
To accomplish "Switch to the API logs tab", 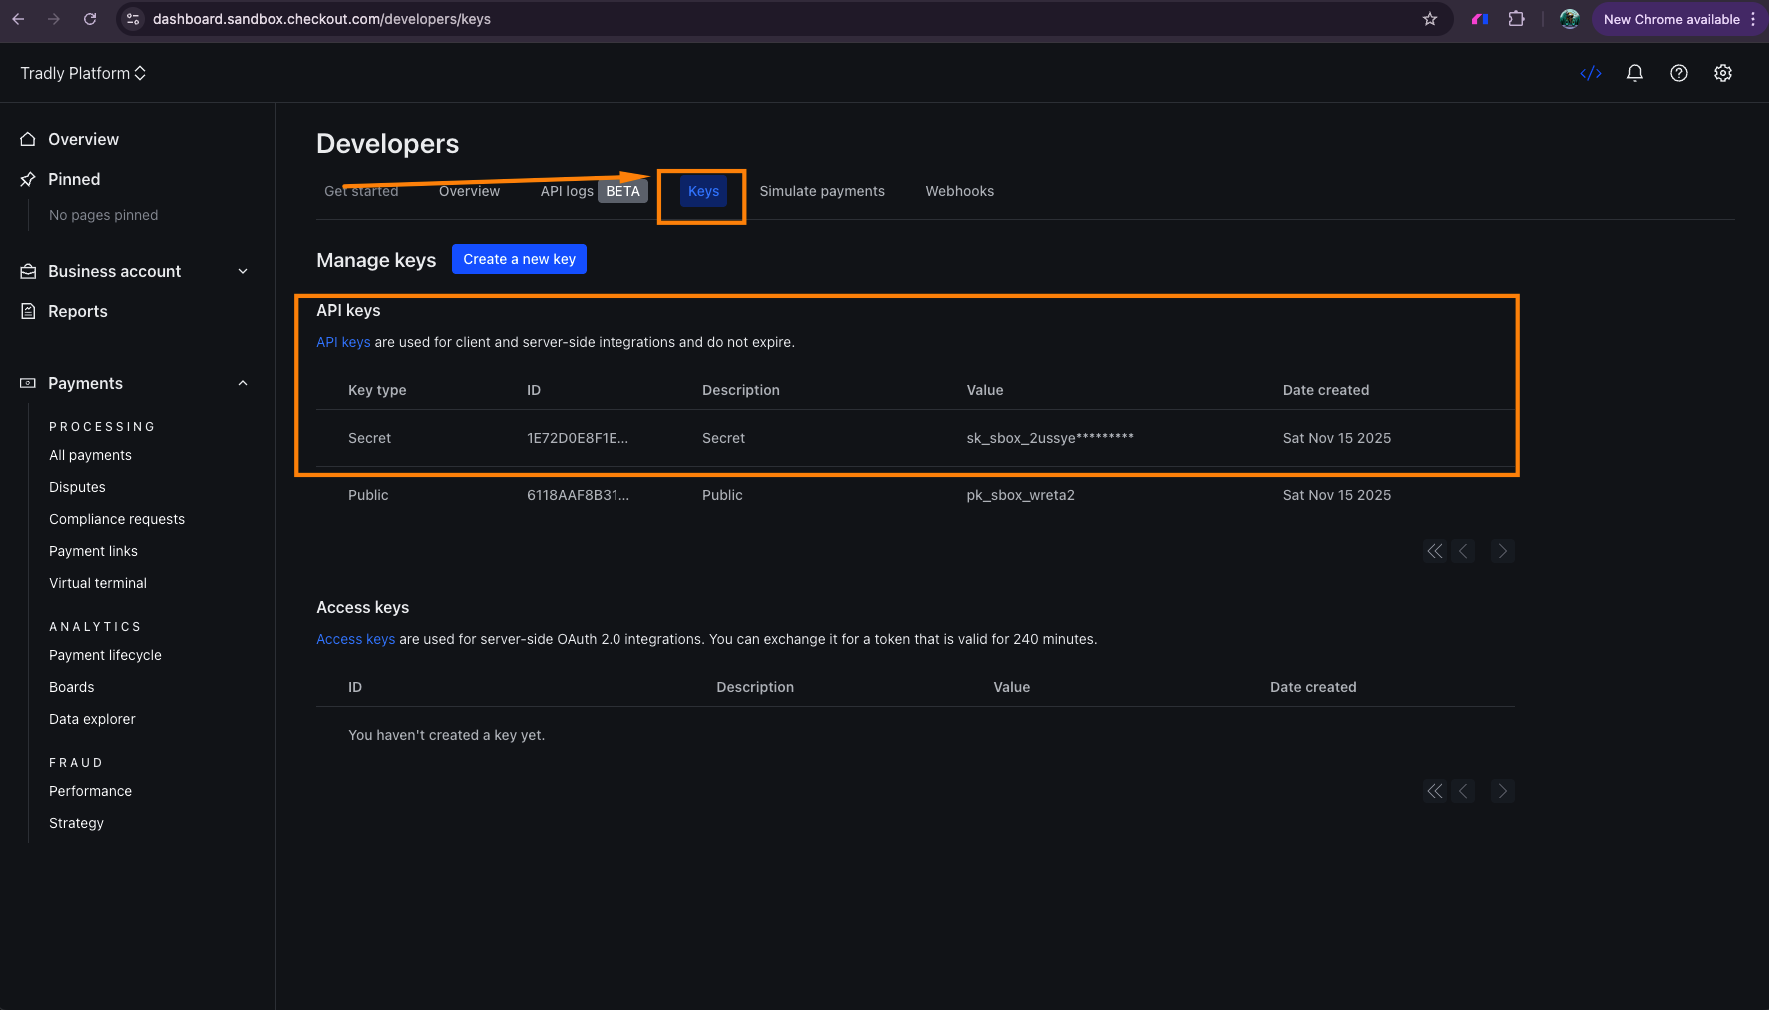I will coord(567,191).
